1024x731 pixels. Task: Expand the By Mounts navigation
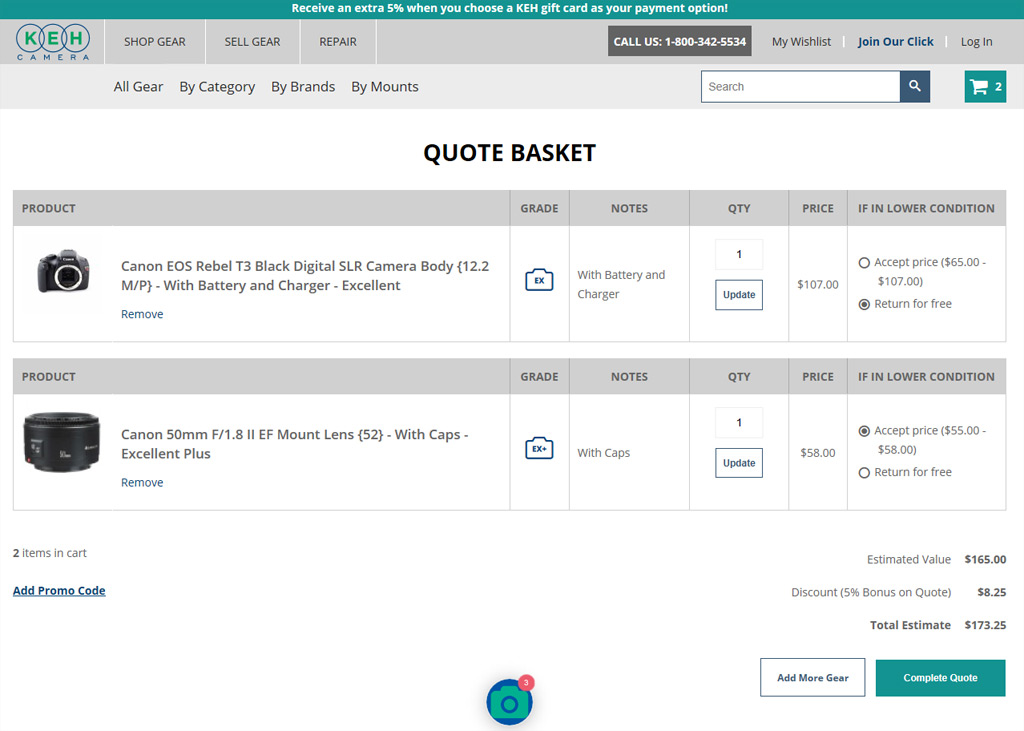pyautogui.click(x=384, y=87)
